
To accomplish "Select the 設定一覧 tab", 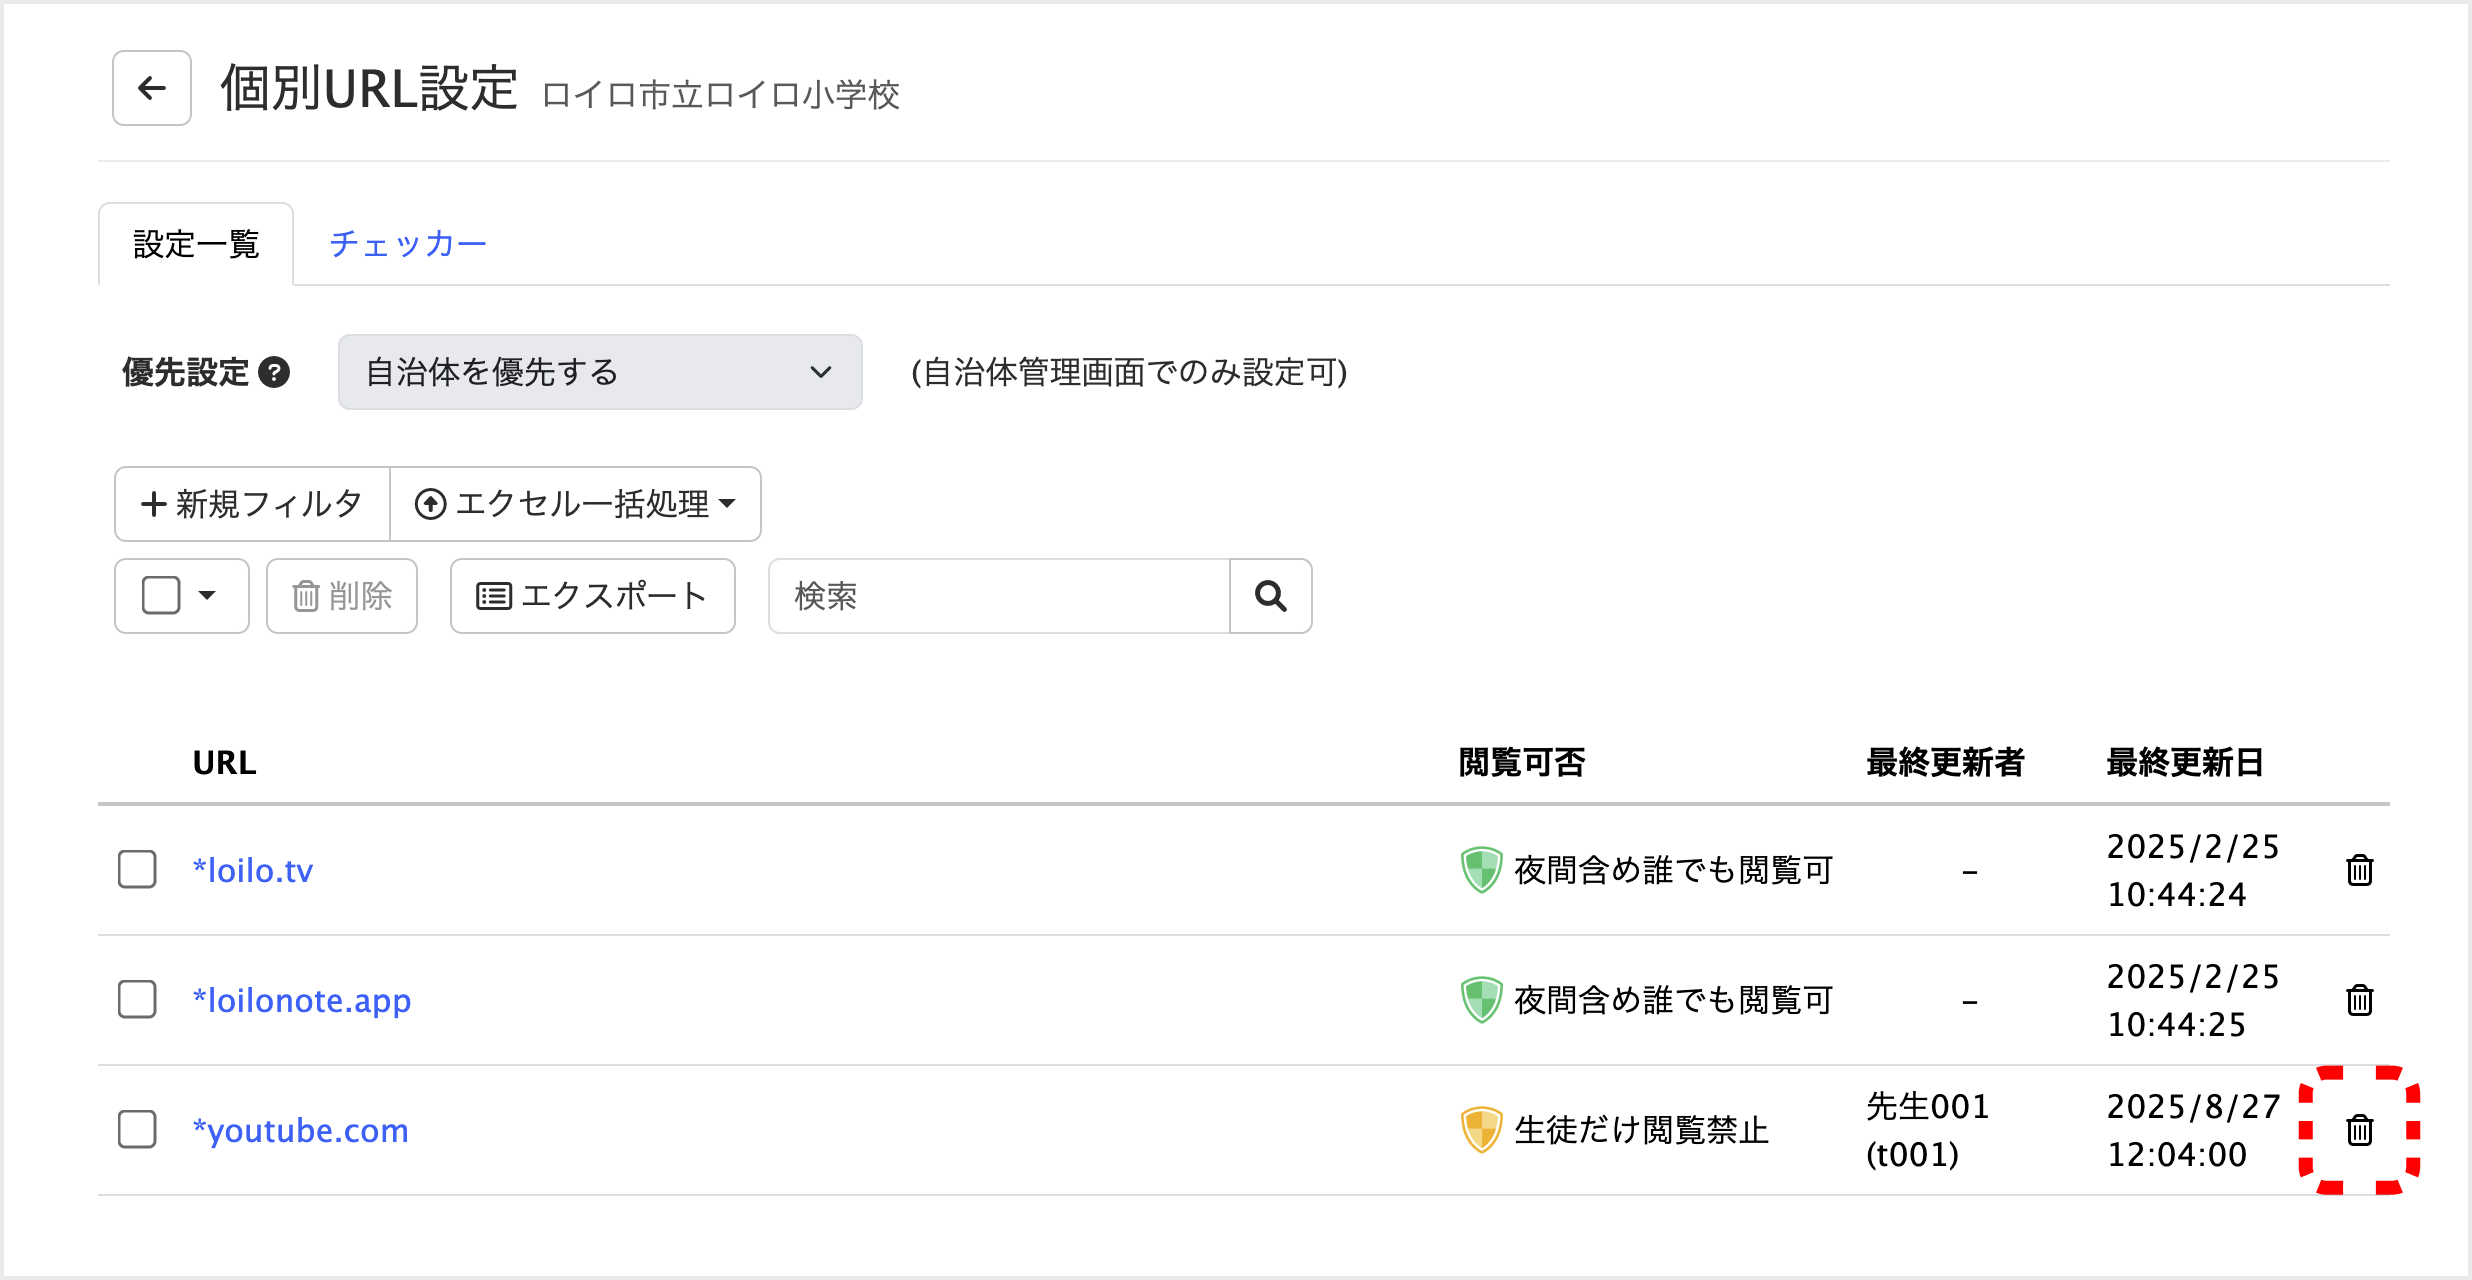I will [196, 244].
